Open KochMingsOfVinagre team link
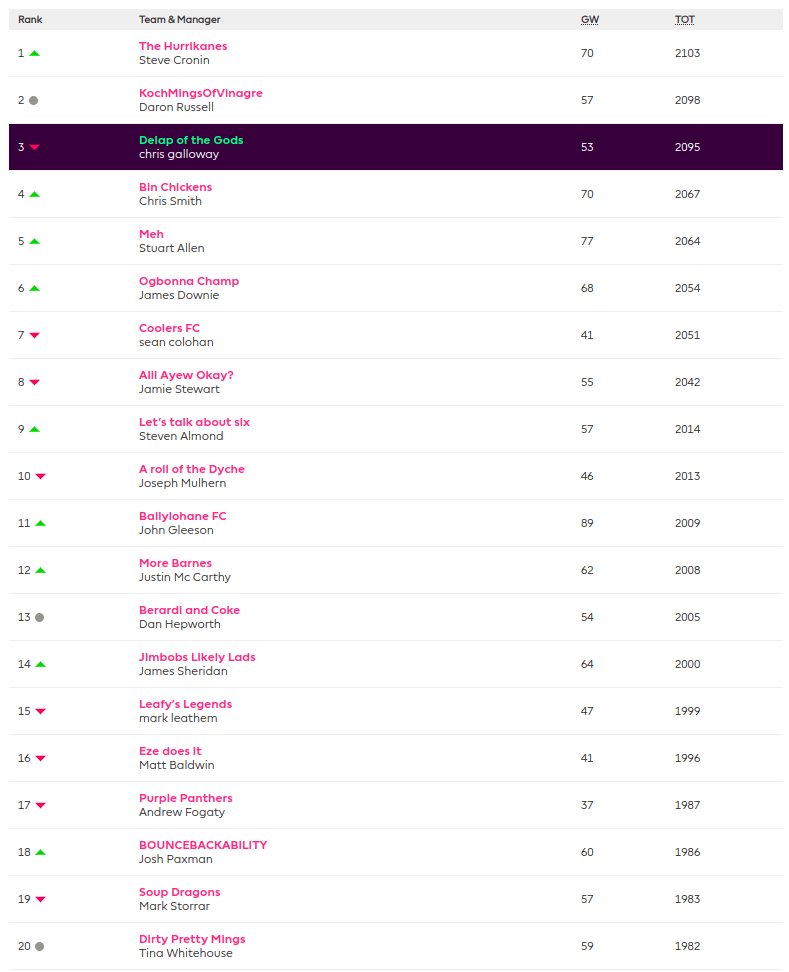 coord(200,93)
